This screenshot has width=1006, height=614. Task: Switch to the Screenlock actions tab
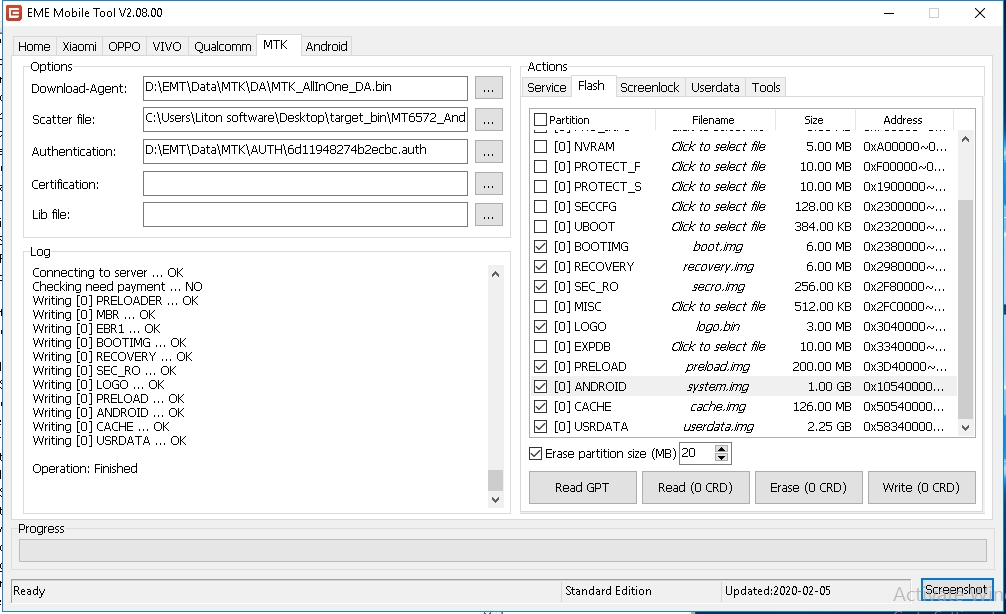(x=651, y=87)
